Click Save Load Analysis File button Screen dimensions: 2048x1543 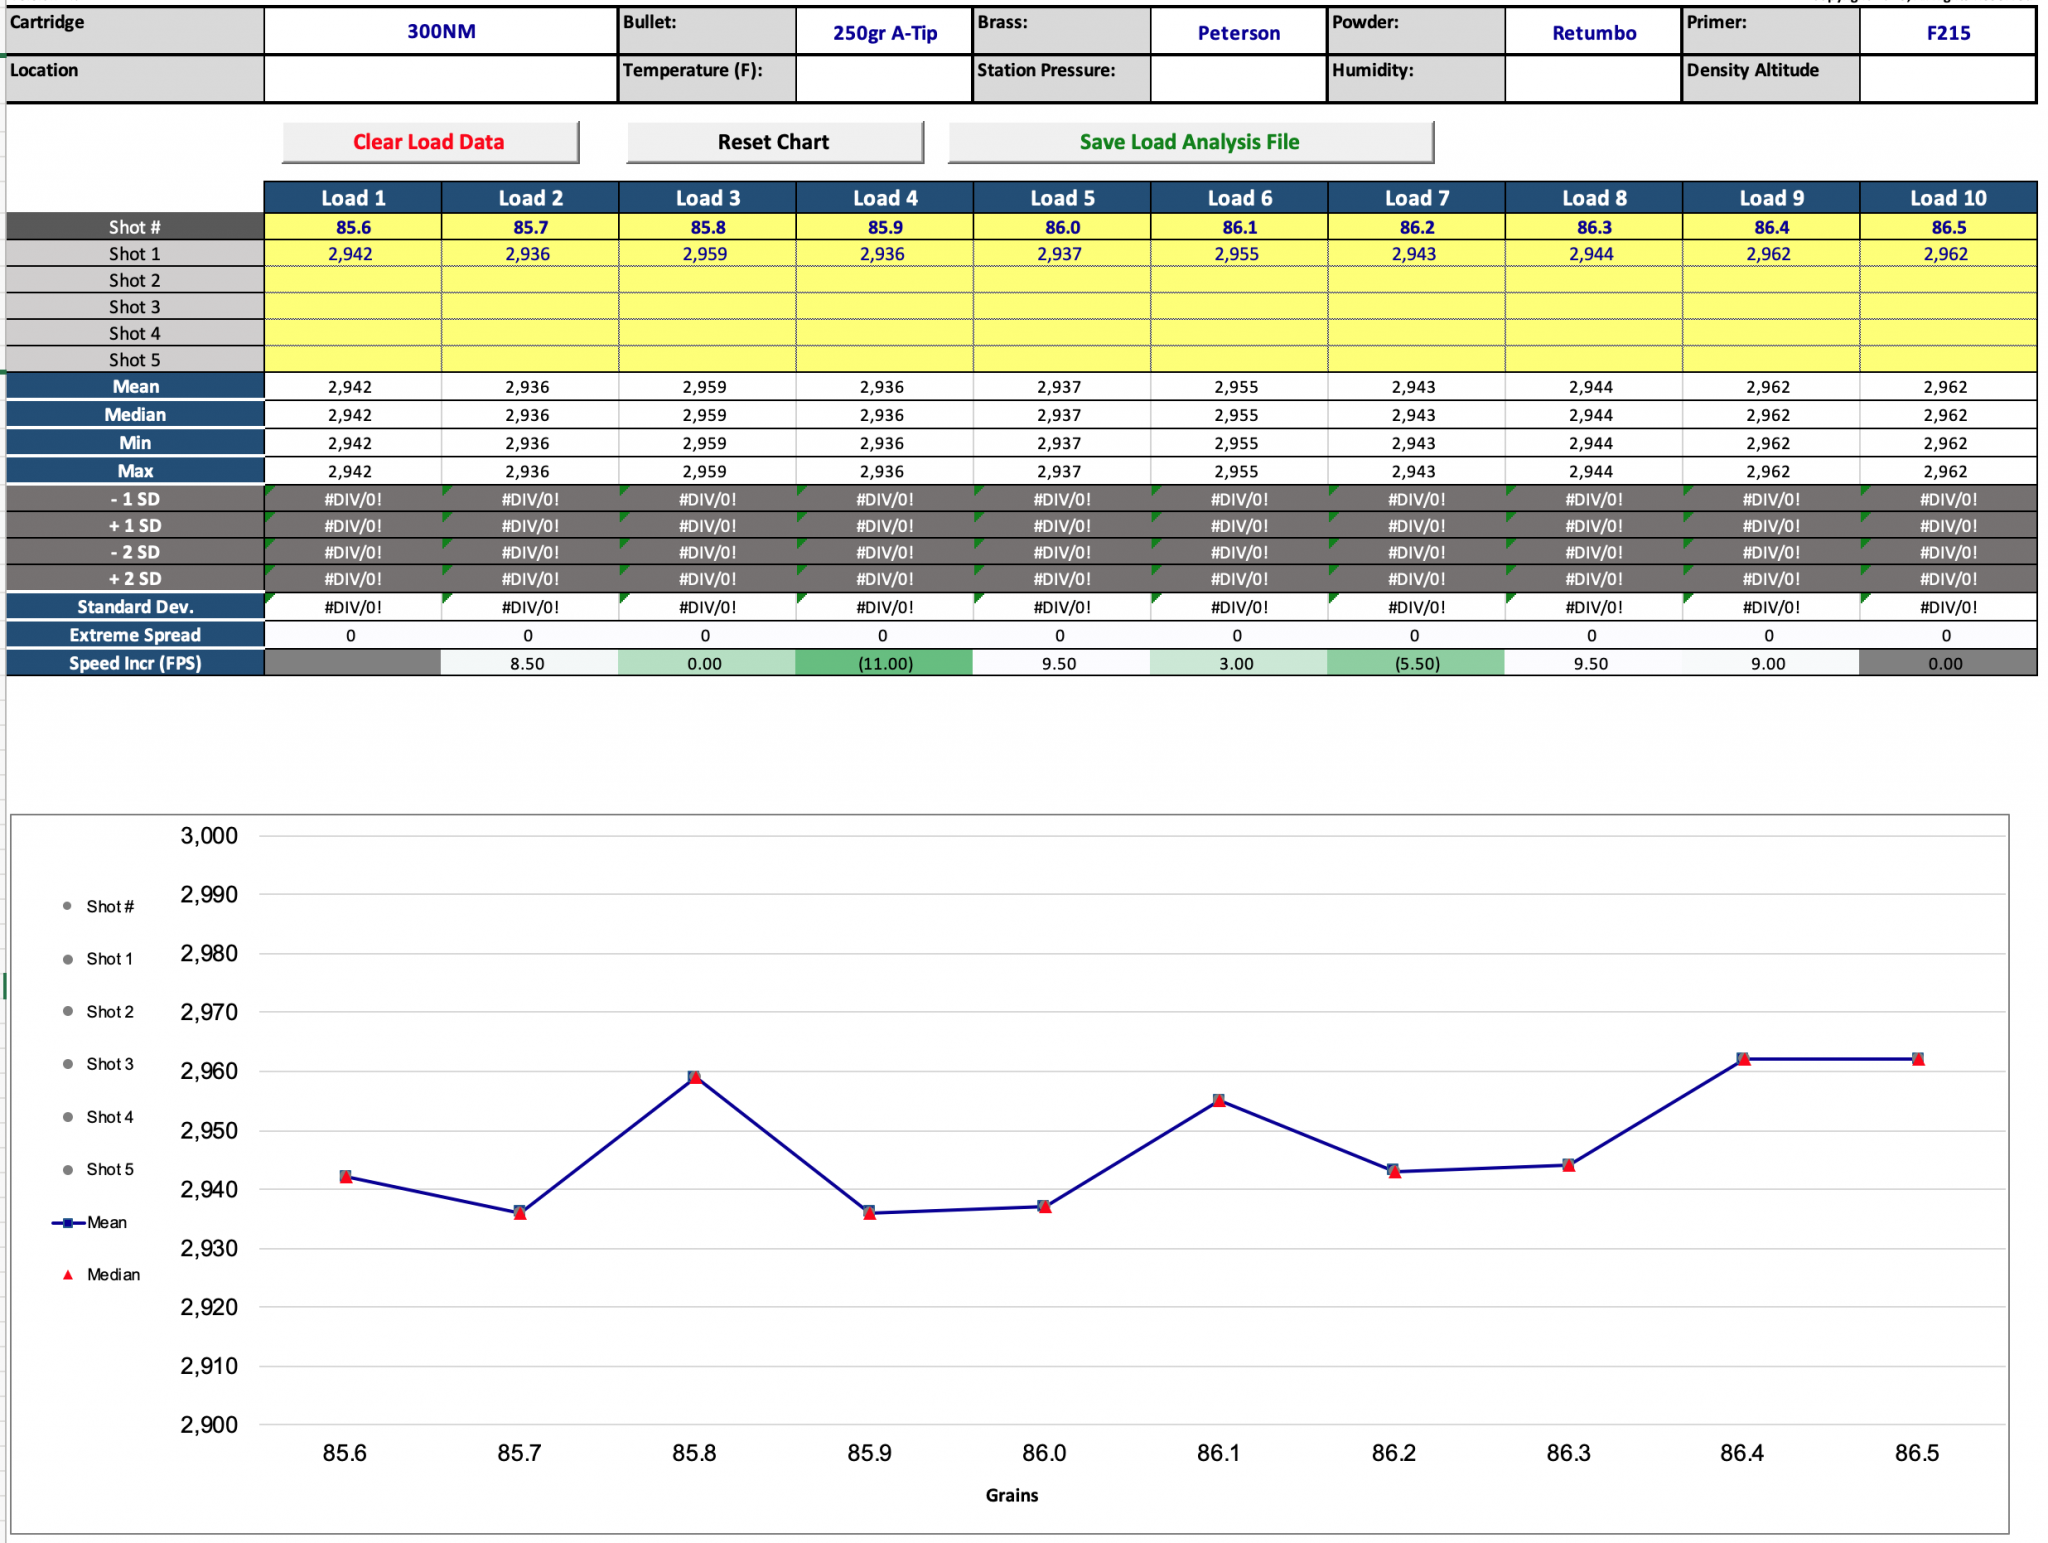tap(1189, 142)
